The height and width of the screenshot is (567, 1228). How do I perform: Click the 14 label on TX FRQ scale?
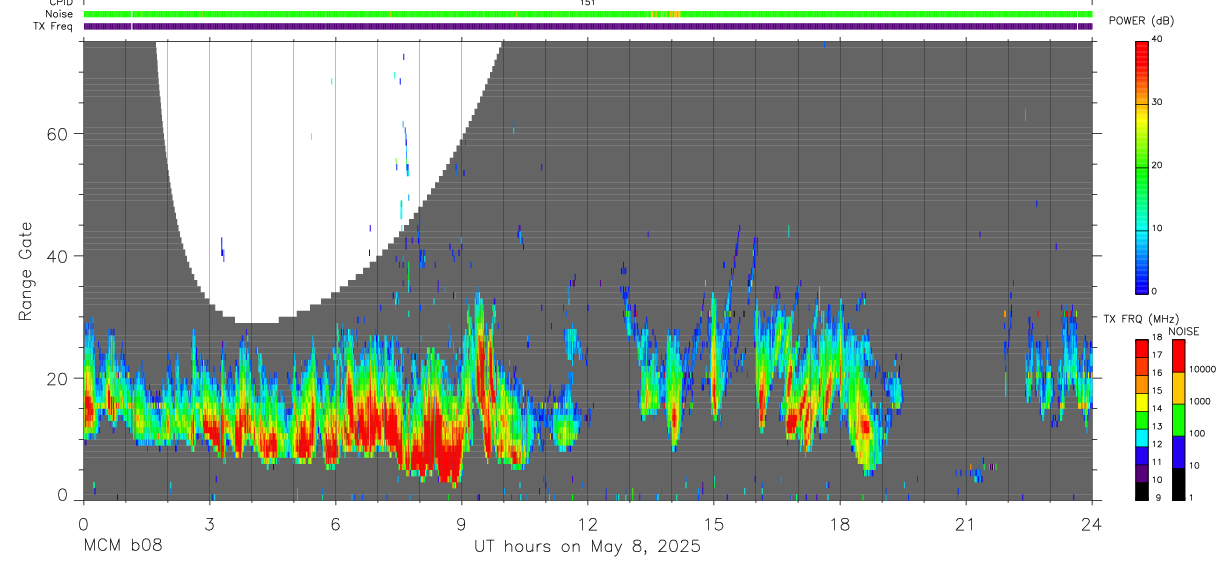1157,409
